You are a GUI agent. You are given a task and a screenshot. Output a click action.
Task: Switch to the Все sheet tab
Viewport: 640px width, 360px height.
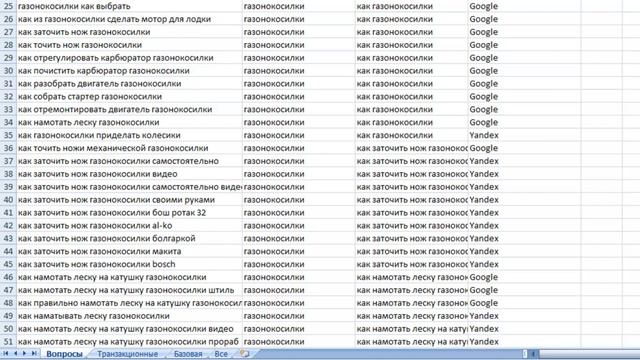[221, 354]
